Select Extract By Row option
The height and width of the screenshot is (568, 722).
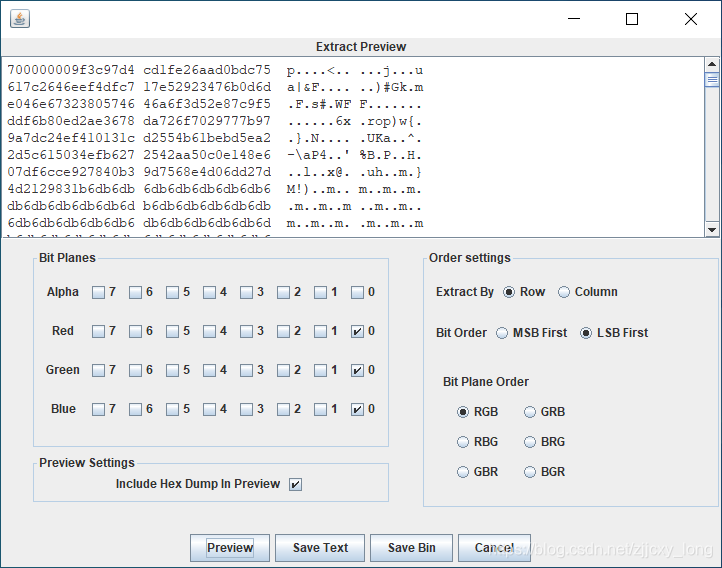(509, 292)
